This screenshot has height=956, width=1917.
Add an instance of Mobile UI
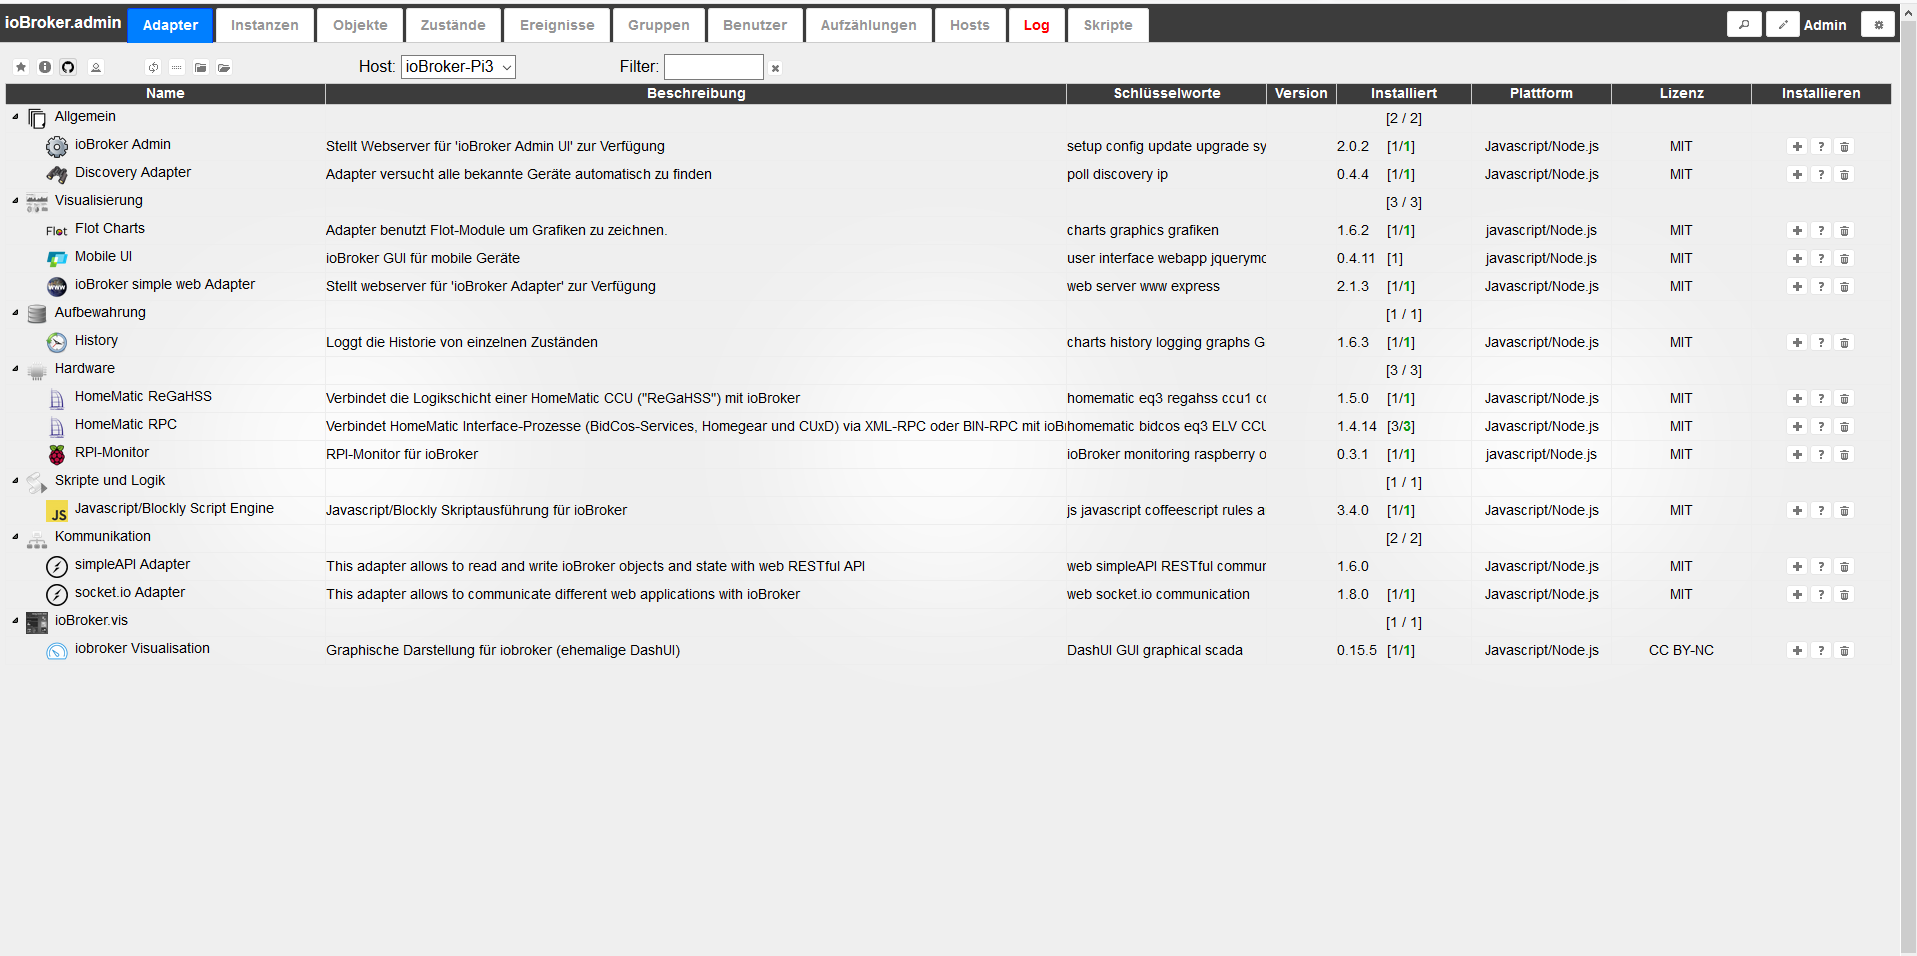[1797, 258]
